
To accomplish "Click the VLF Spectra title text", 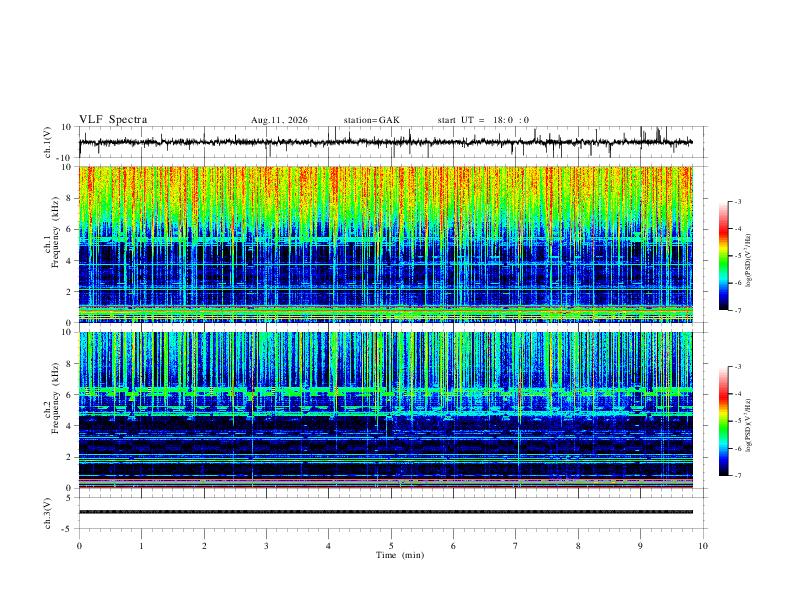I will 113,120.
